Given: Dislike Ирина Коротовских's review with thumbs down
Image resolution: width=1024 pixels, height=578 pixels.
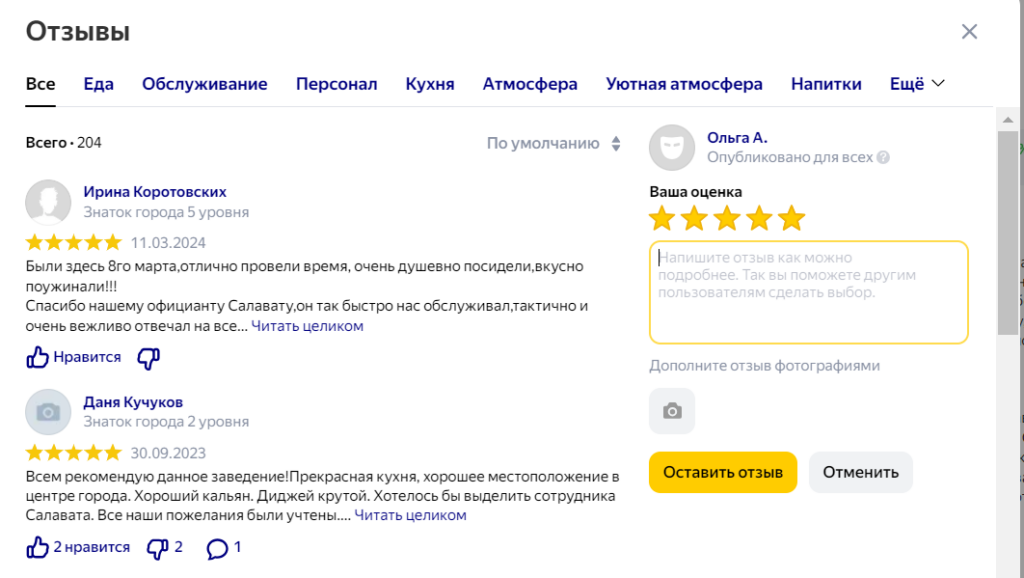Looking at the screenshot, I should click(148, 357).
